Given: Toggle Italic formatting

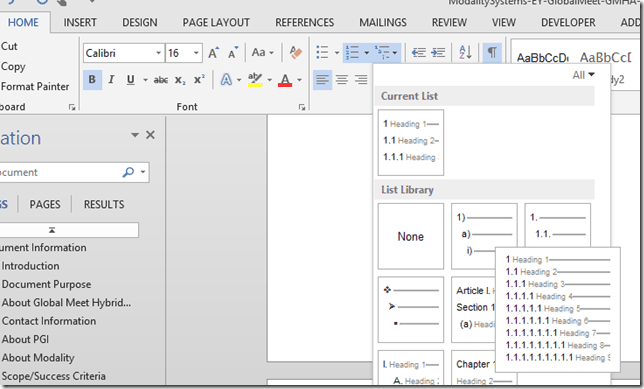Looking at the screenshot, I should pos(111,79).
